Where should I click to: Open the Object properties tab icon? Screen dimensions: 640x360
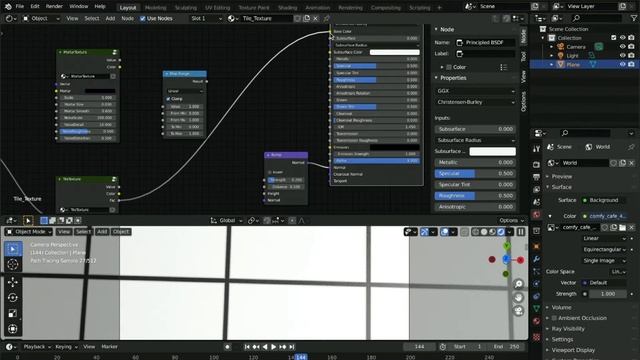pyautogui.click(x=536, y=247)
